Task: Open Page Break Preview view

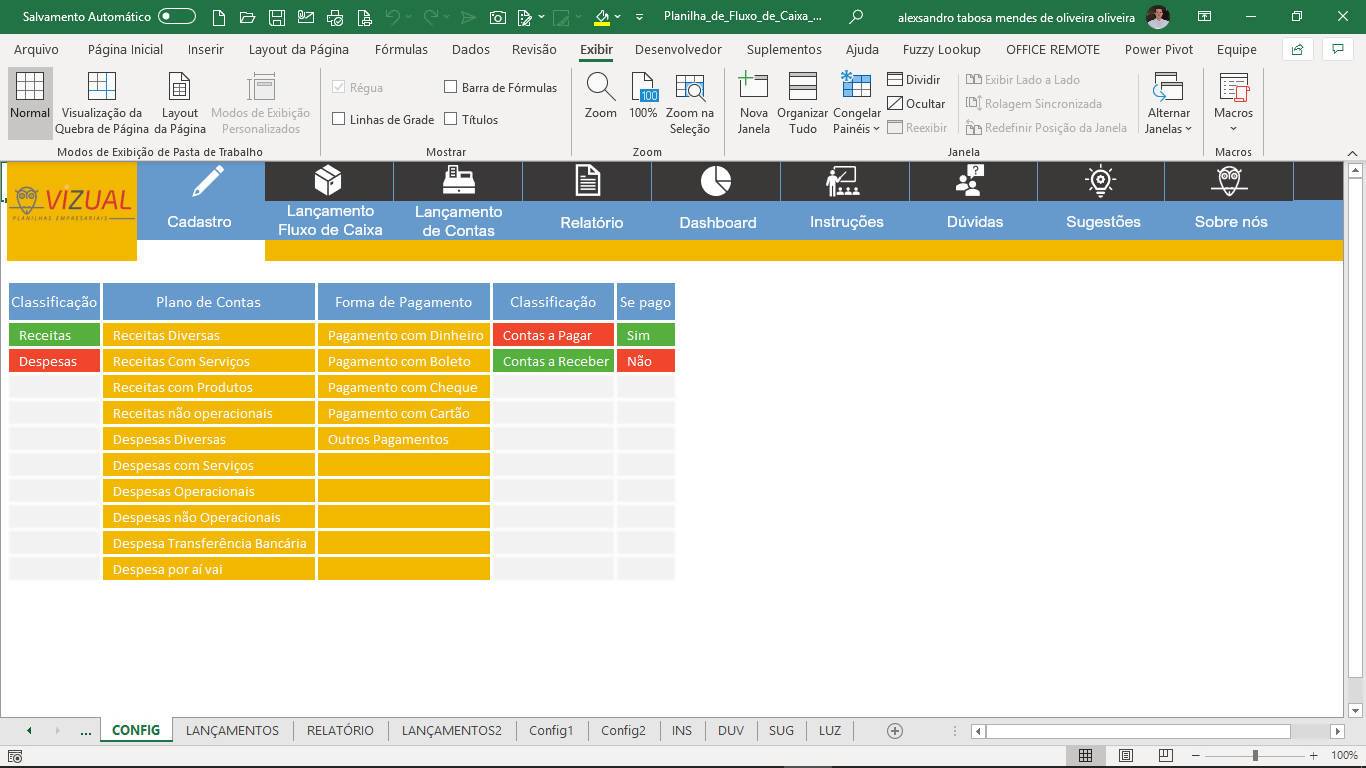Action: click(102, 102)
